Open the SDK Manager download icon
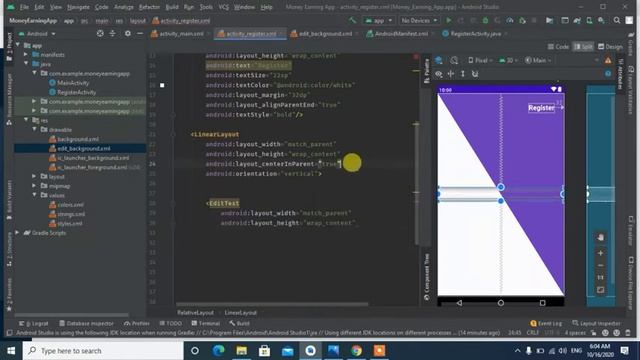Screen dimensions: 640x360 click(x=601, y=20)
